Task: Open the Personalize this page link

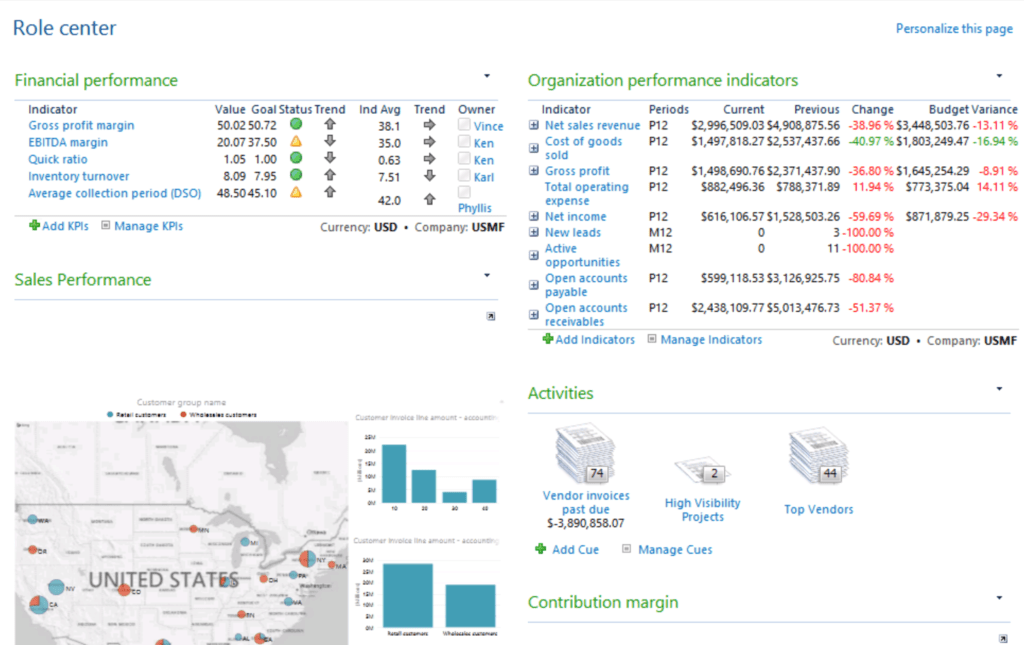Action: pyautogui.click(x=954, y=28)
